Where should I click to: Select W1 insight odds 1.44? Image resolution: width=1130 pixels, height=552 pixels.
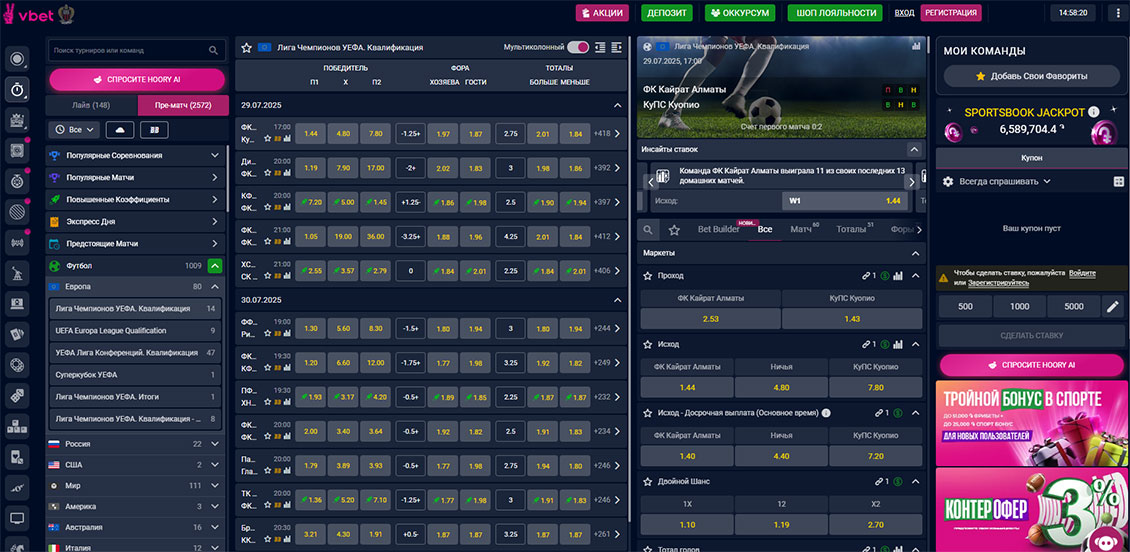point(845,201)
